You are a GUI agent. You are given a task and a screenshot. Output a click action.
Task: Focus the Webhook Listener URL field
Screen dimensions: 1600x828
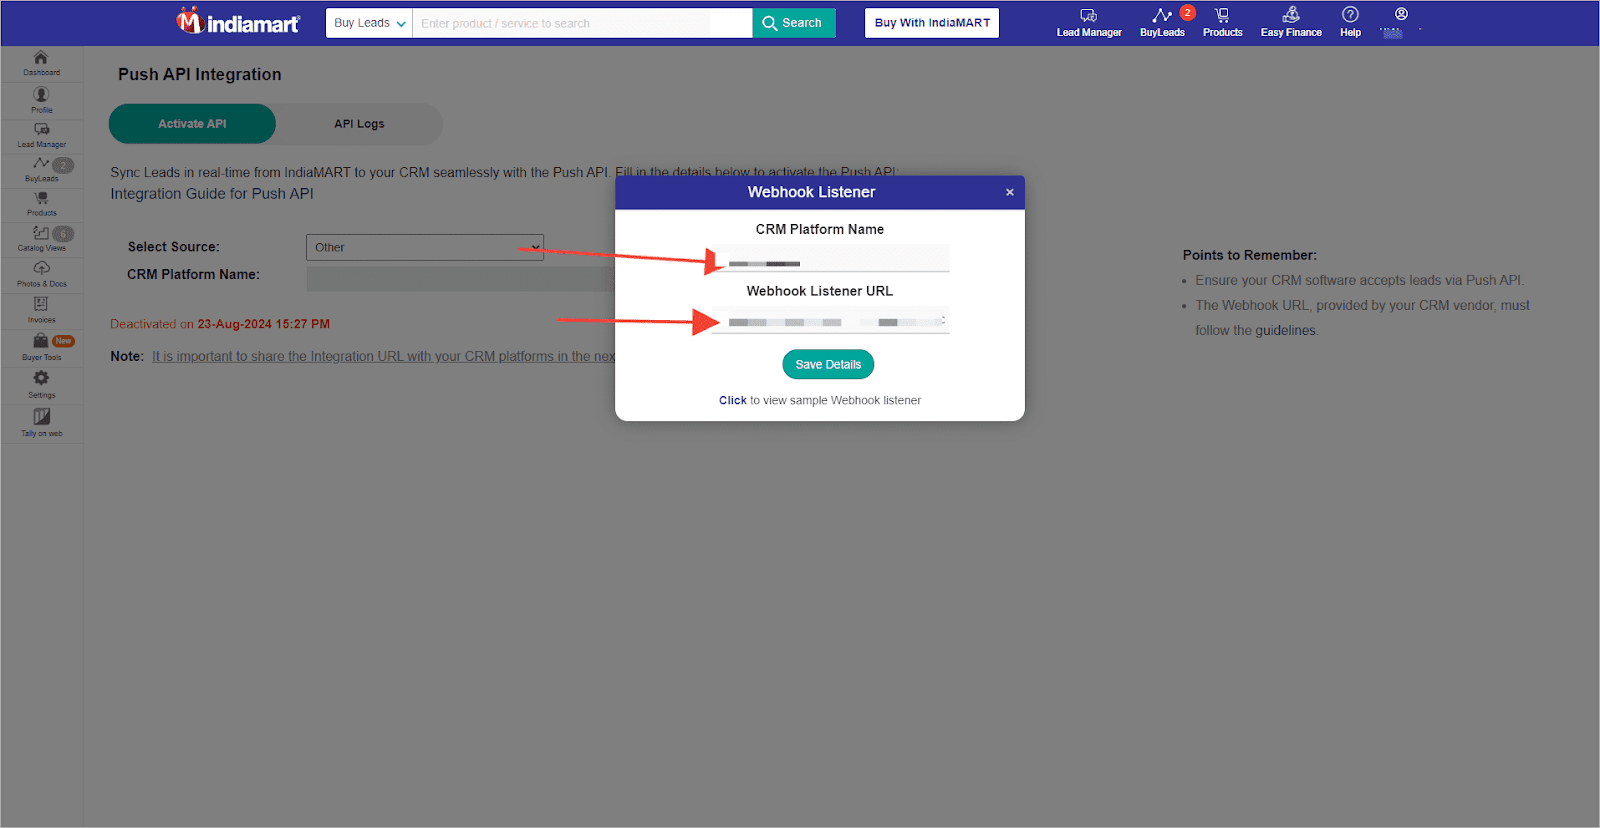coord(829,320)
